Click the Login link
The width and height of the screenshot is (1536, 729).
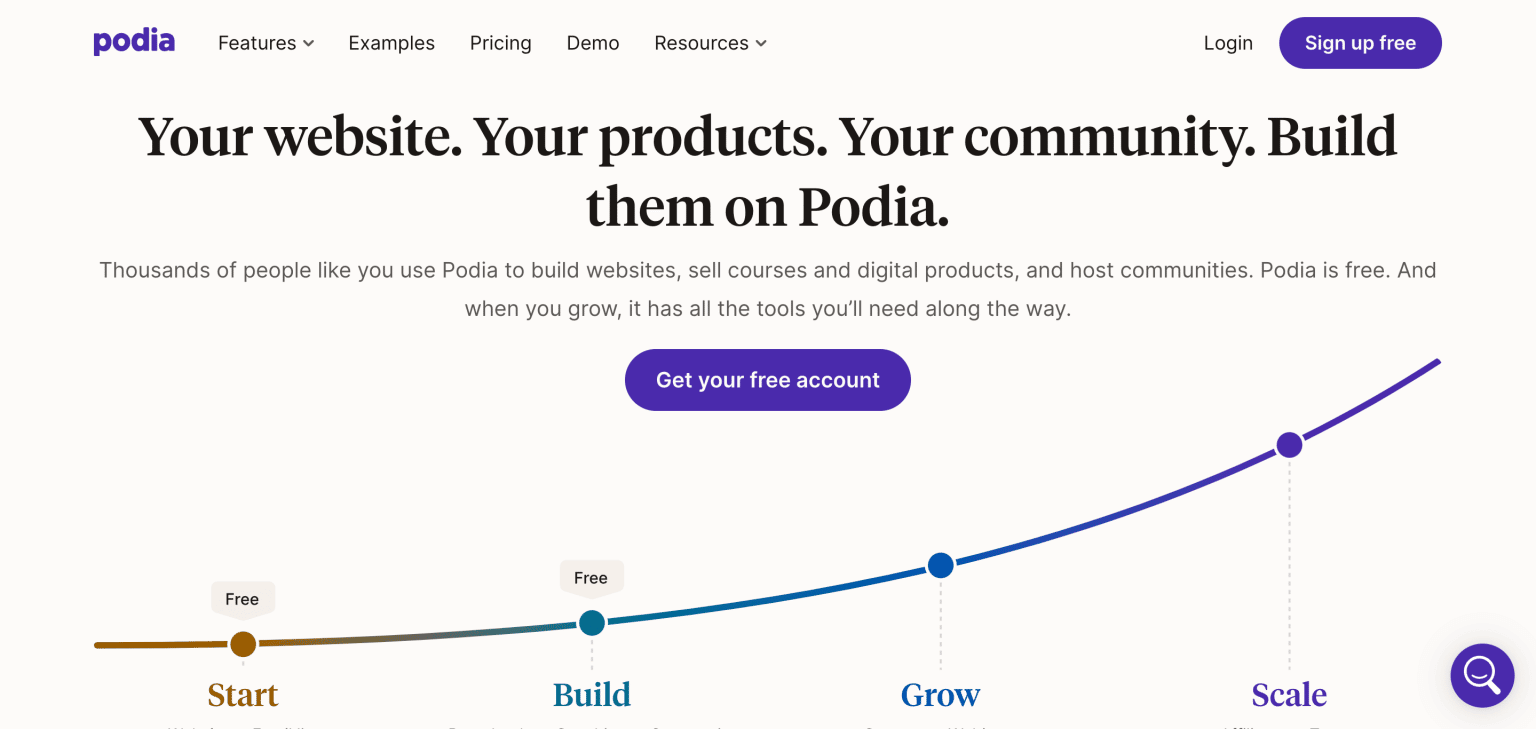(x=1228, y=43)
